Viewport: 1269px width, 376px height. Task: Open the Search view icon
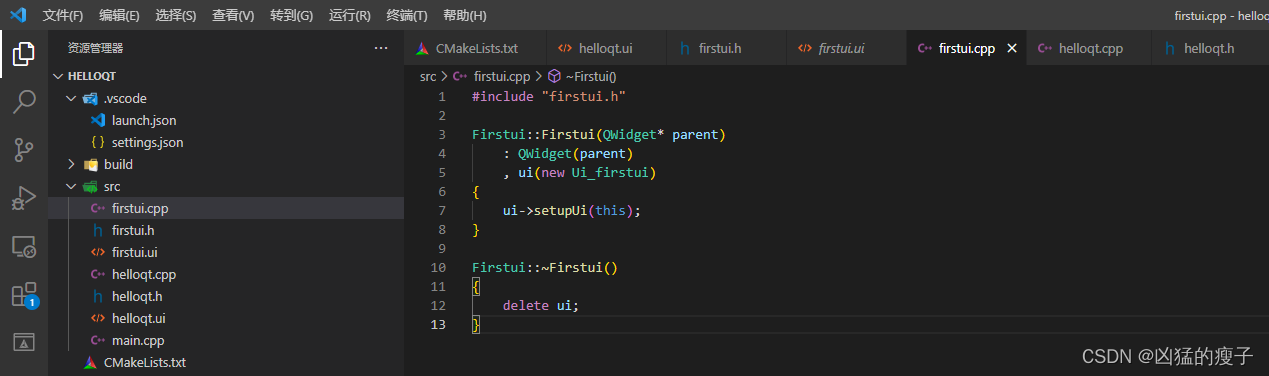pos(24,102)
